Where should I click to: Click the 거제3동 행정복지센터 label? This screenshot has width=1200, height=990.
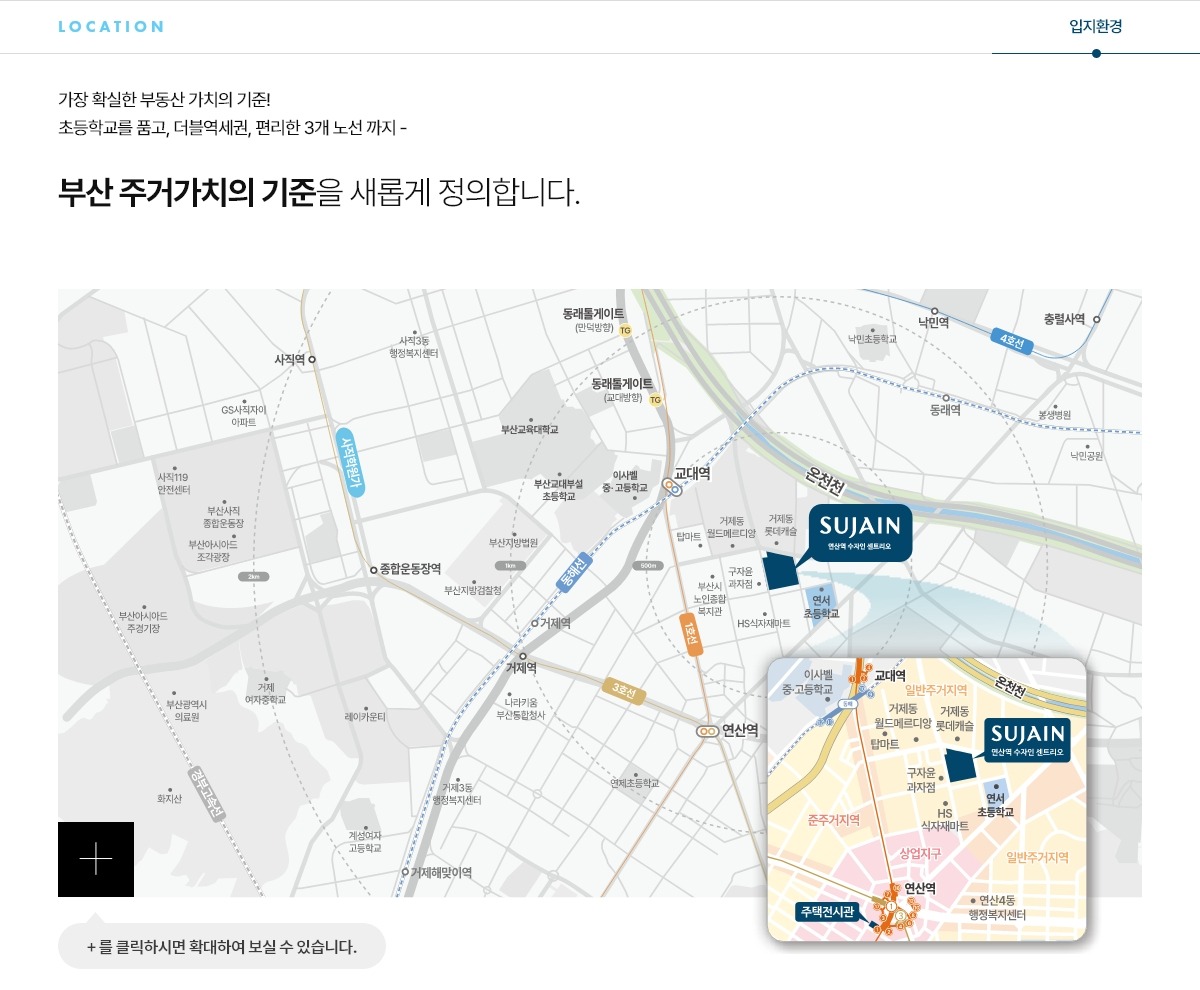pos(457,794)
